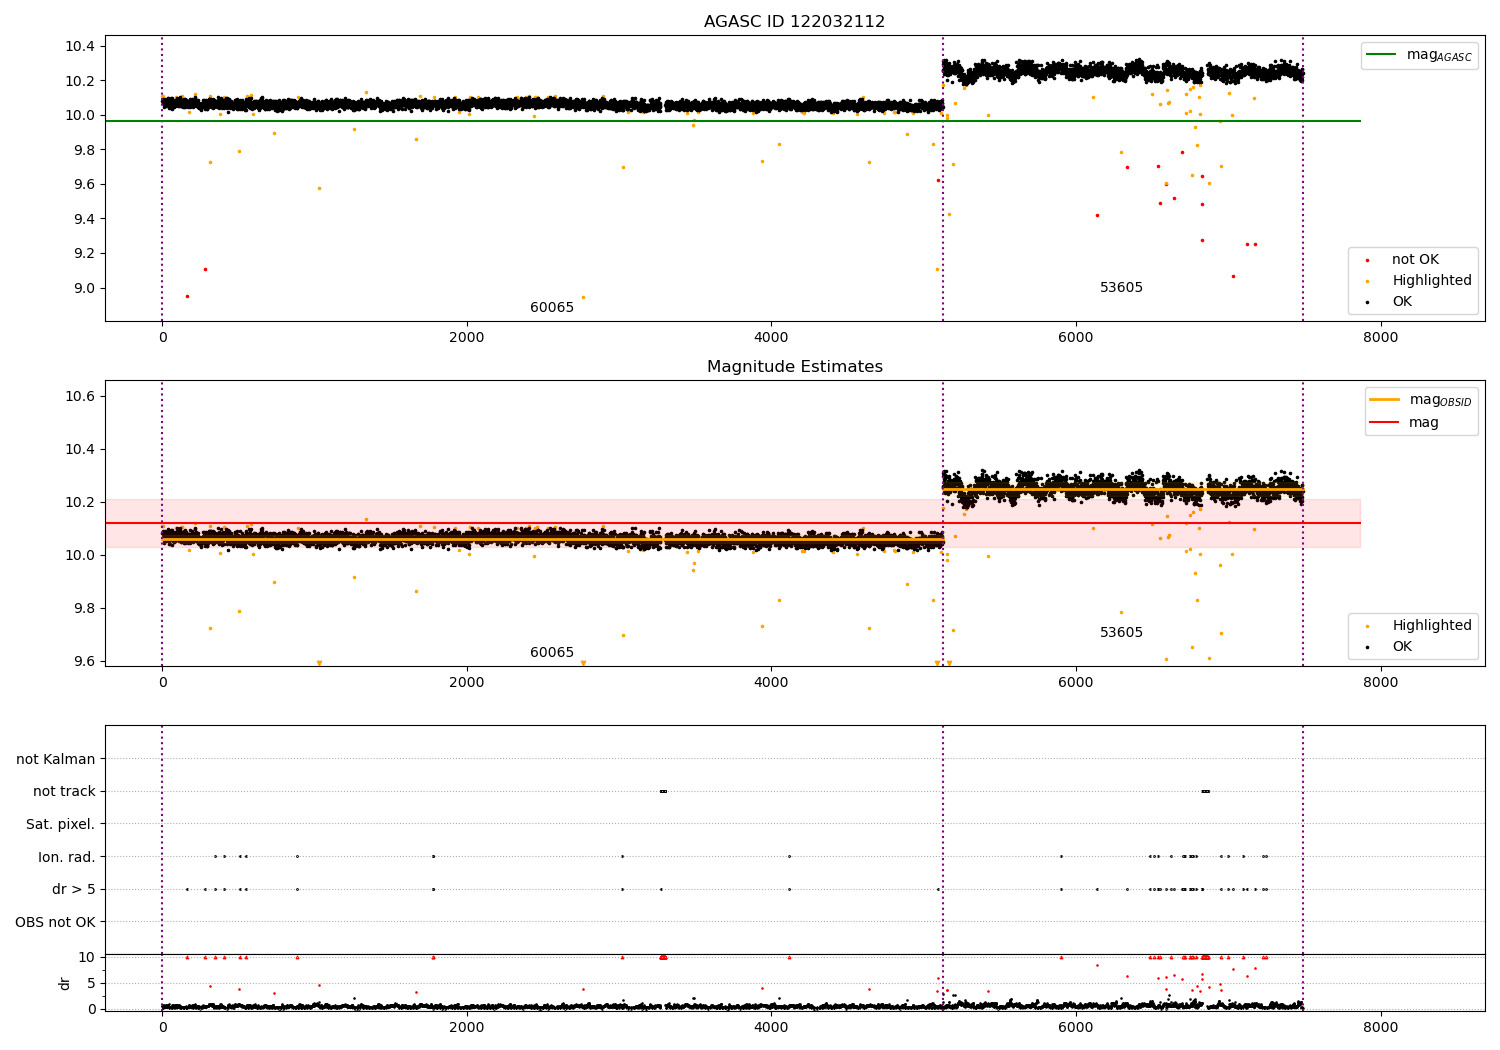Click the 'Ion. rad.' row label

67,857
